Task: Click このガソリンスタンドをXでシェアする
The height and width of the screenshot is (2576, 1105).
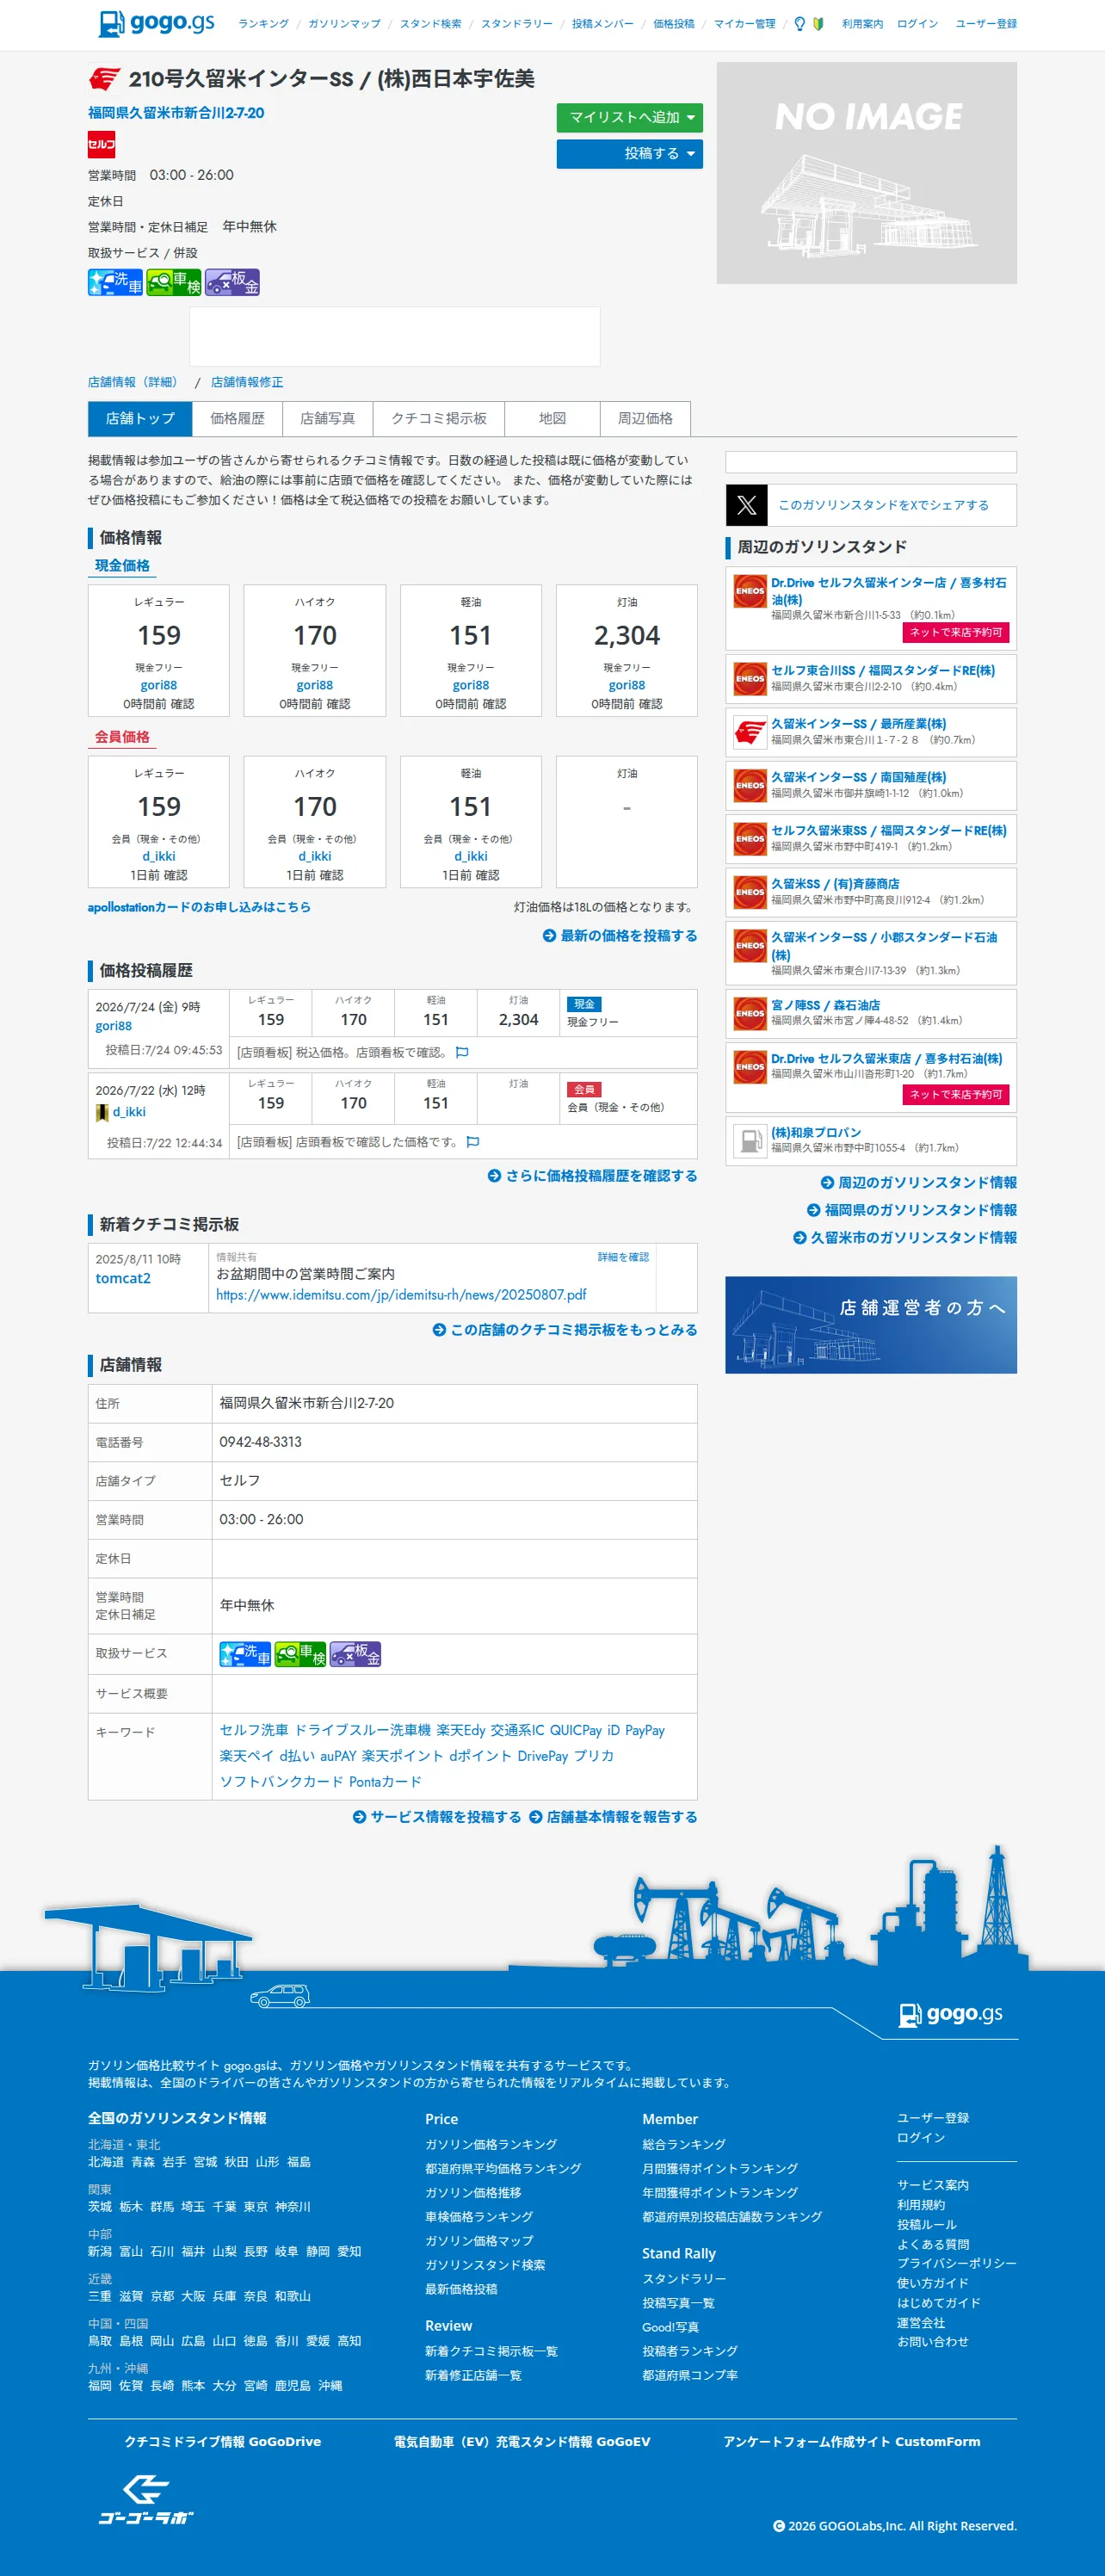Action: (x=884, y=505)
